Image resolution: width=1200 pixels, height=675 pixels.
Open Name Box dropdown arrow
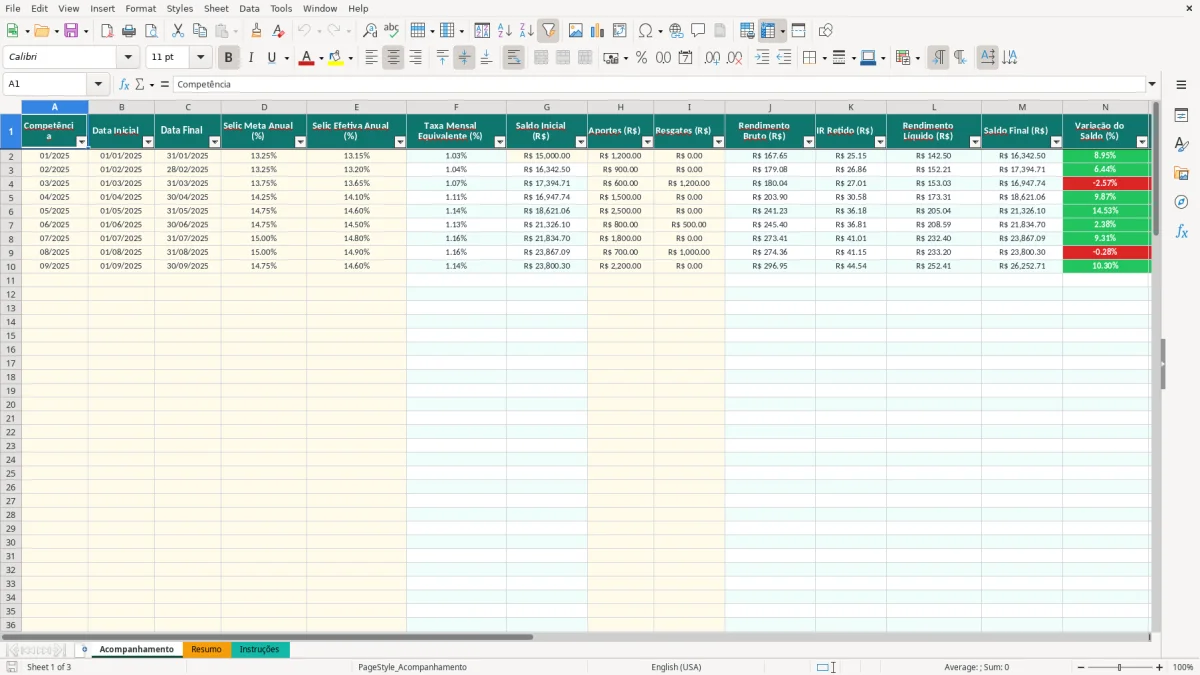(98, 84)
